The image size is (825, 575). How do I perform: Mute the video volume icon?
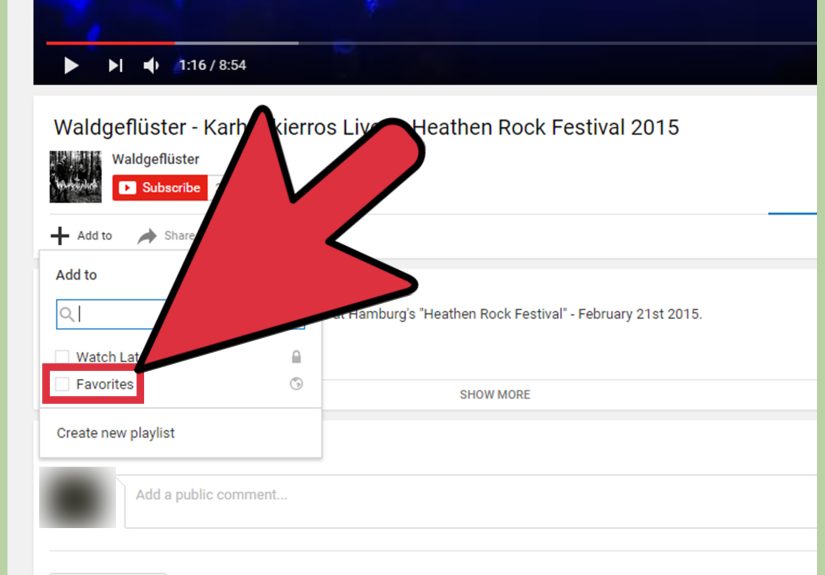pyautogui.click(x=151, y=66)
